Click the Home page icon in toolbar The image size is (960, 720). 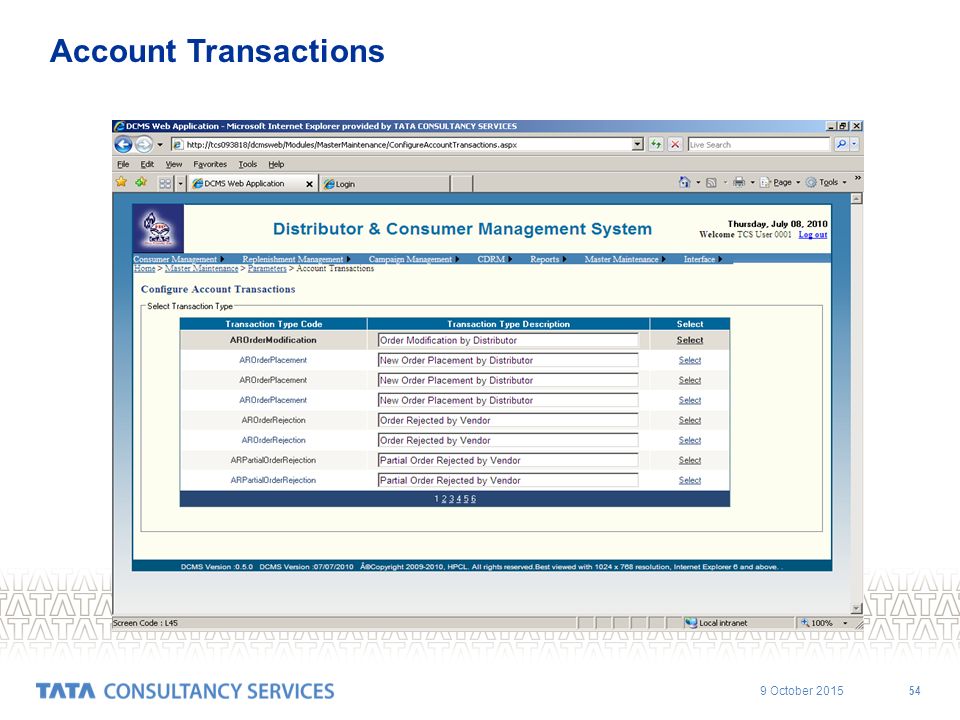pyautogui.click(x=684, y=182)
